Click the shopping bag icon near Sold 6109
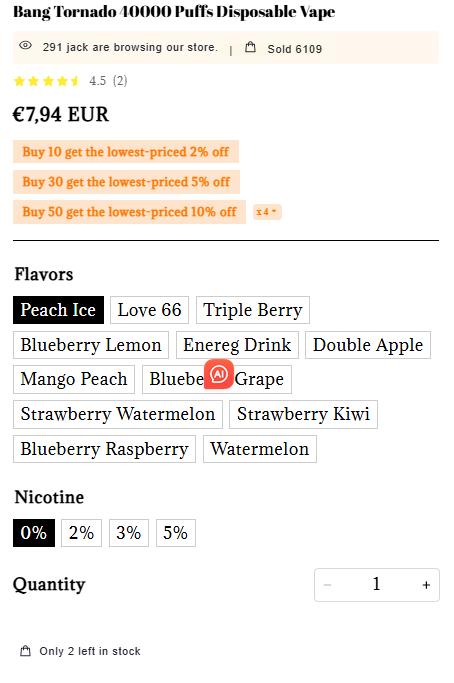 coord(250,47)
